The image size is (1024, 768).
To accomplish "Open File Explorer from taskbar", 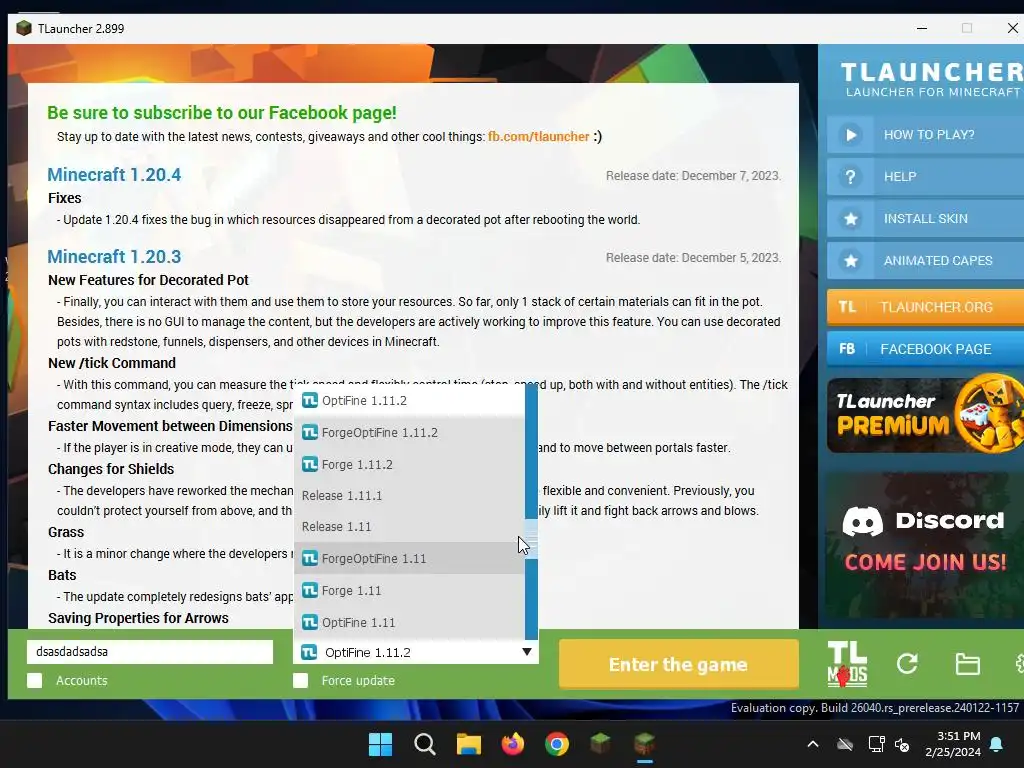I will point(469,744).
